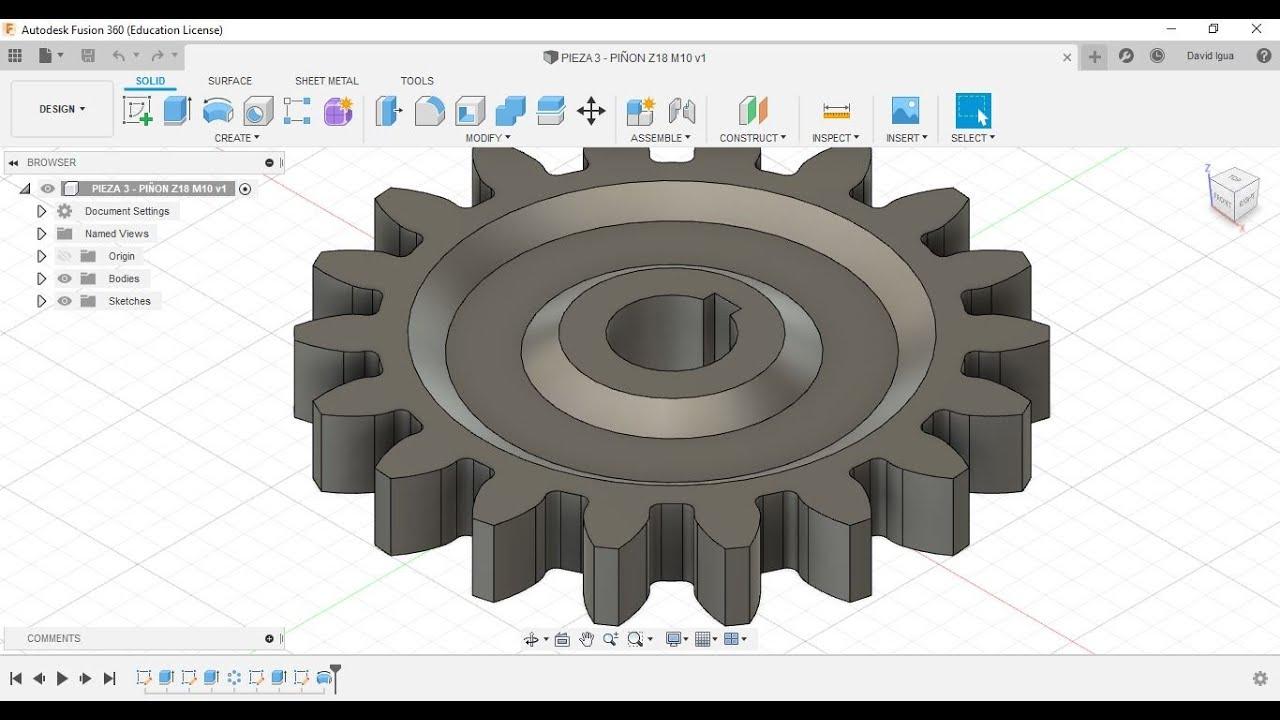Toggle the active component radio button

coord(245,189)
